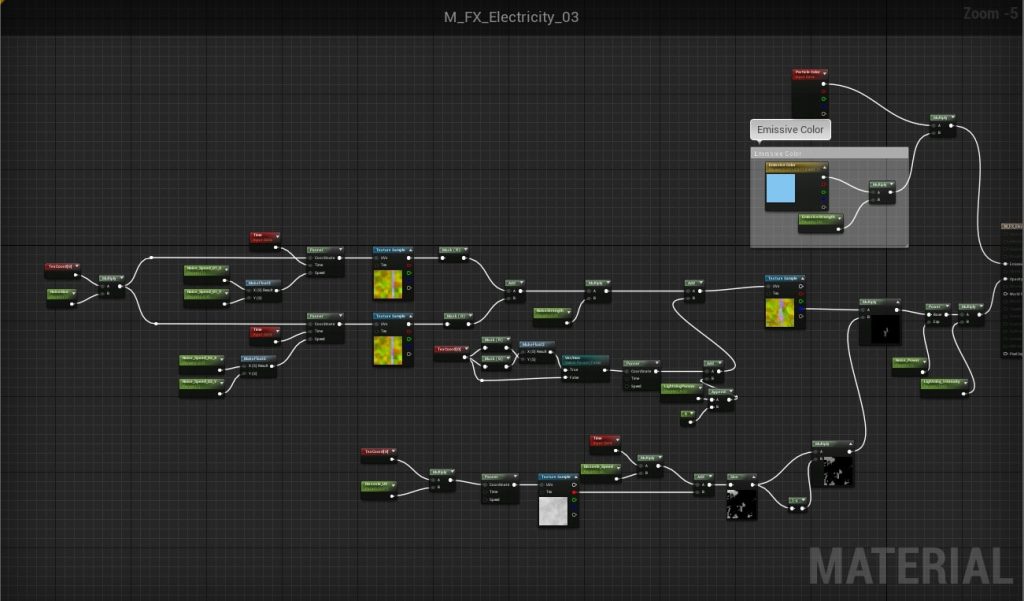Click the arrow on the Time node feeding the upper Panner
Image resolution: width=1024 pixels, height=601 pixels.
[x=276, y=236]
